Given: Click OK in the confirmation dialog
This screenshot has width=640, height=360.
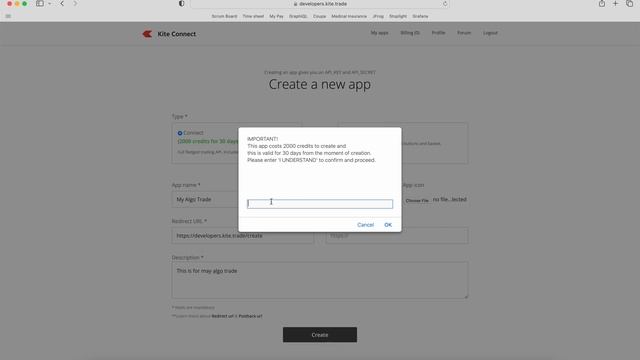Looking at the screenshot, I should click(x=388, y=225).
